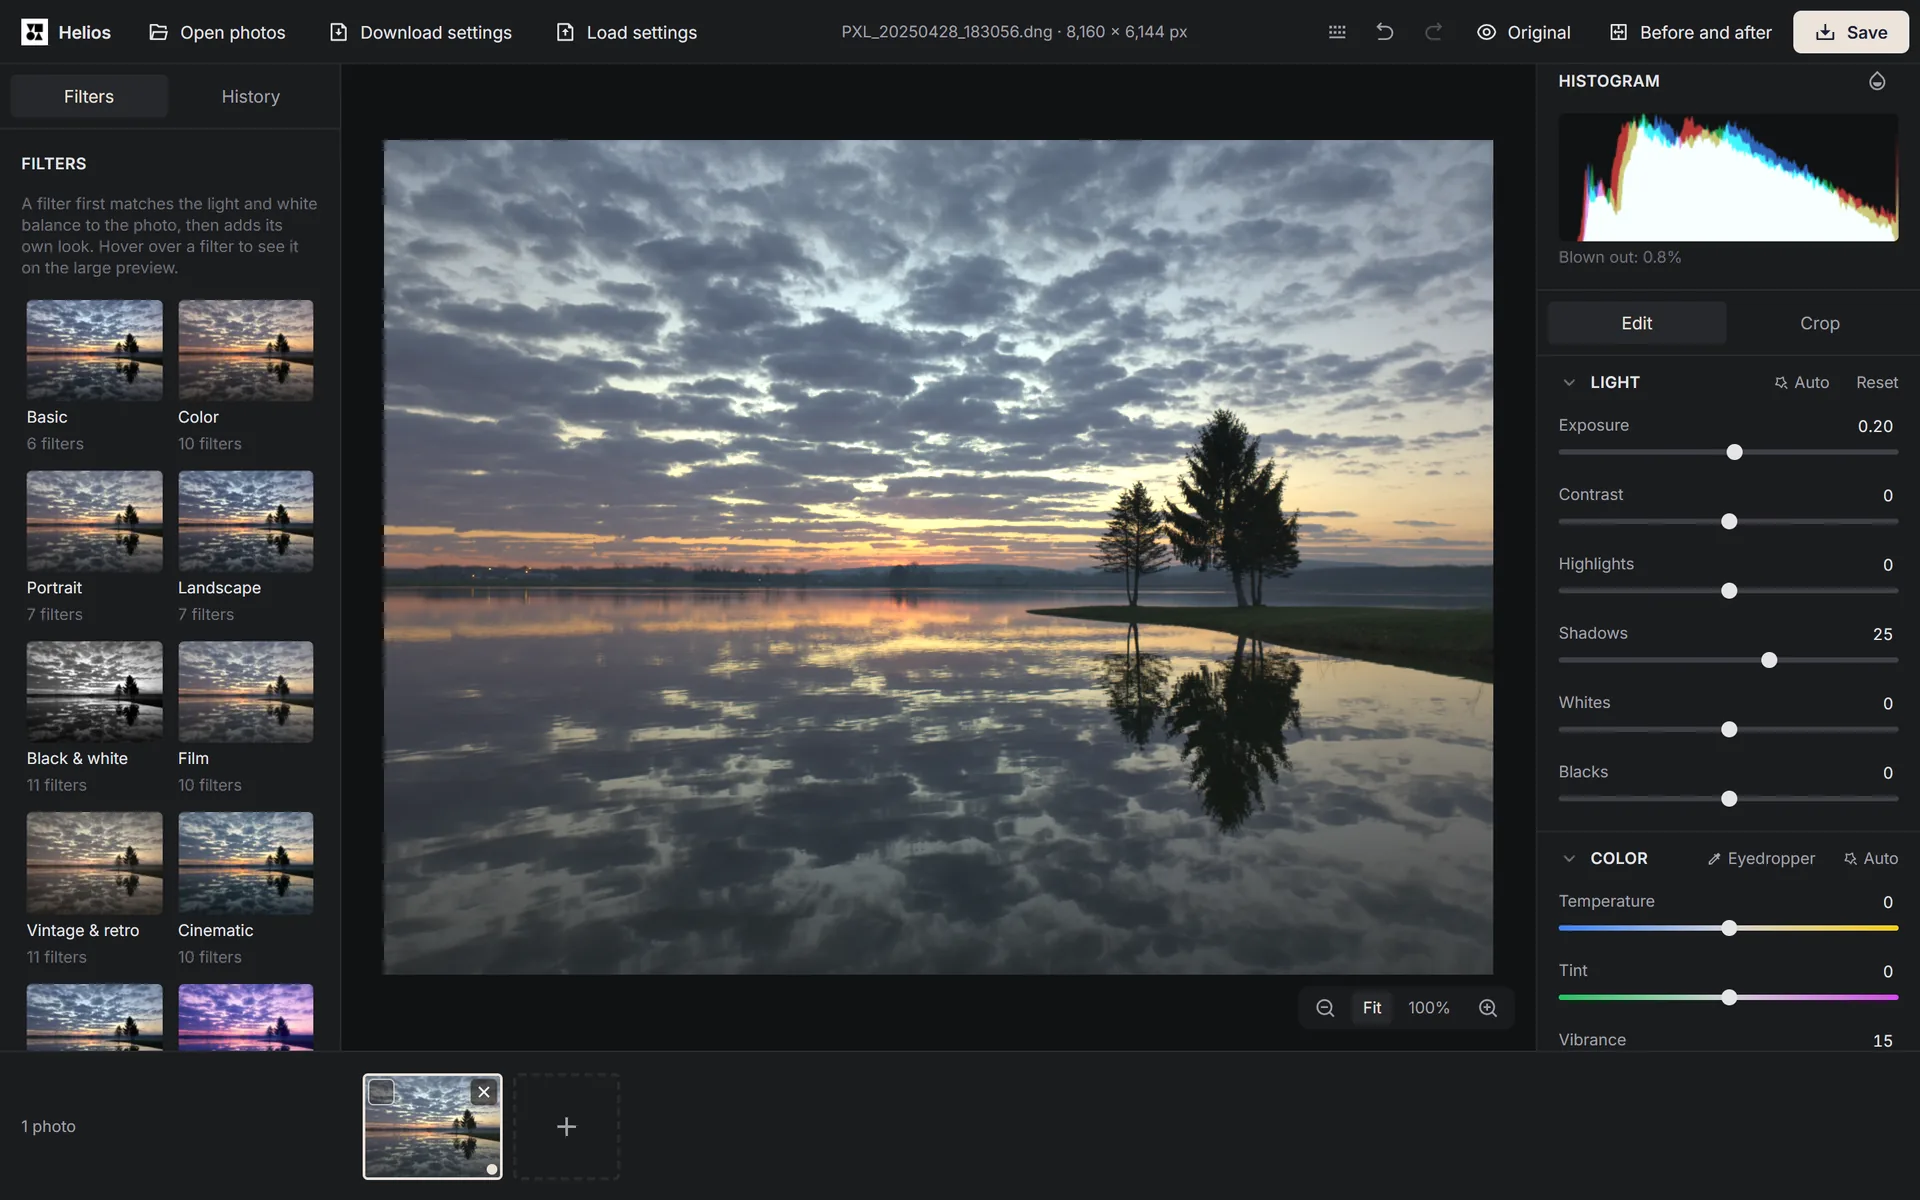Click the Shadows slider handle
Image resolution: width=1920 pixels, height=1200 pixels.
tap(1769, 660)
